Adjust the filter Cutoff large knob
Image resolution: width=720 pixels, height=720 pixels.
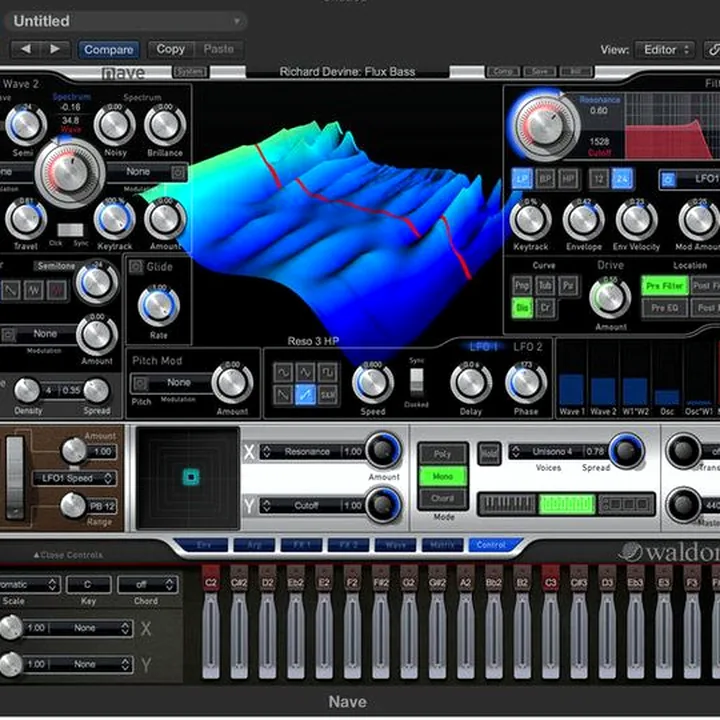point(545,125)
